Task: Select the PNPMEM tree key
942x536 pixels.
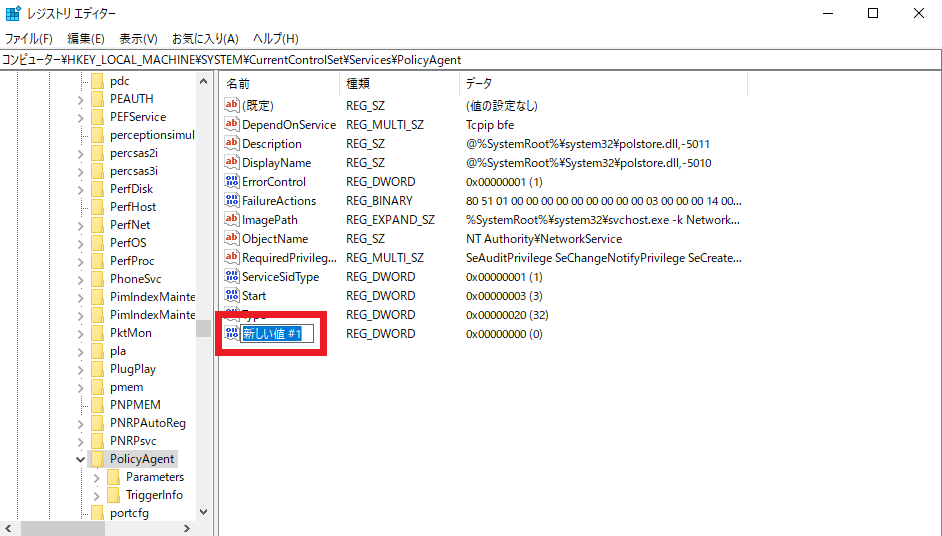Action: tap(135, 405)
